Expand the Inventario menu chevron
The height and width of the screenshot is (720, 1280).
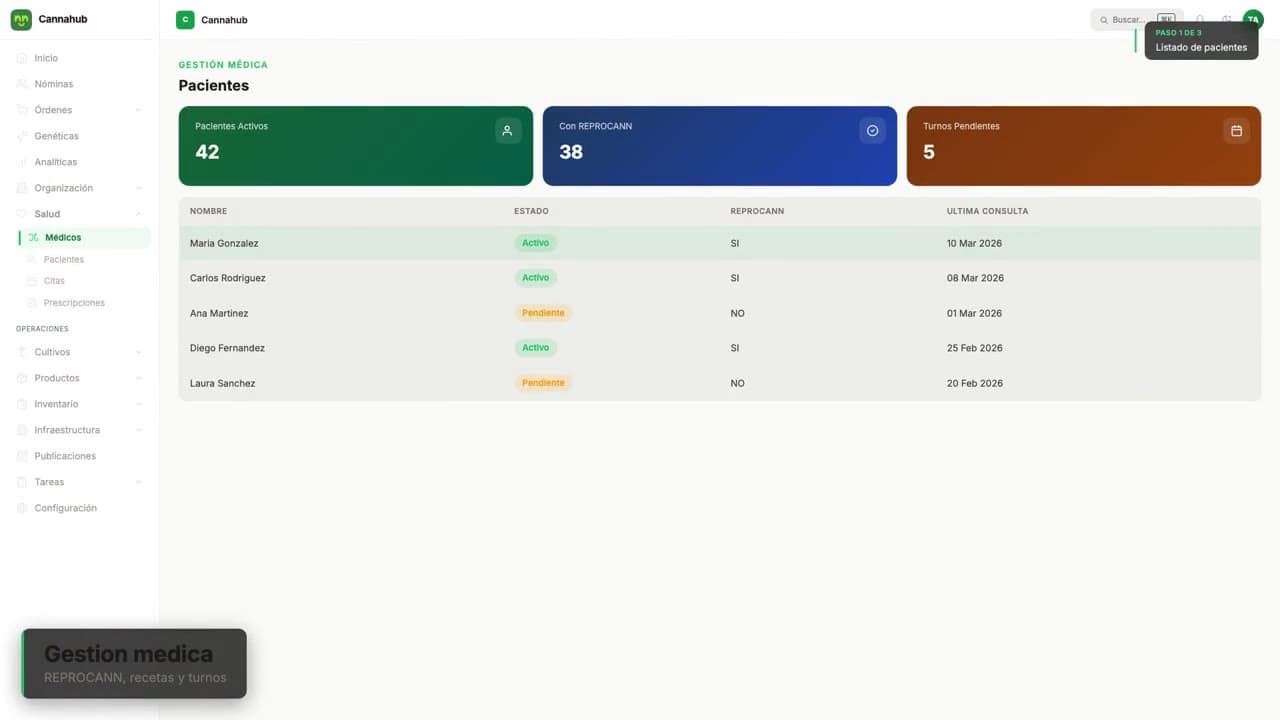[138, 404]
